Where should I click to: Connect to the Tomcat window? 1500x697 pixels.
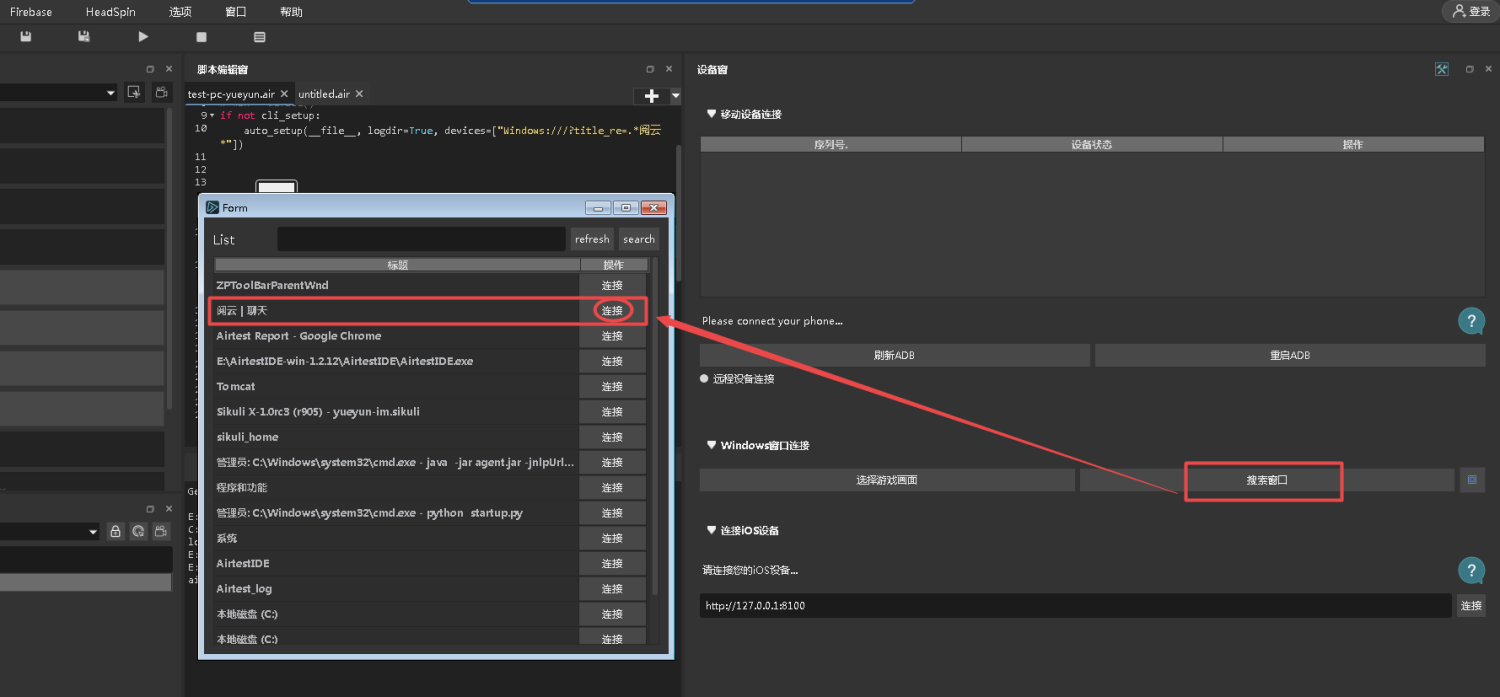(x=612, y=386)
